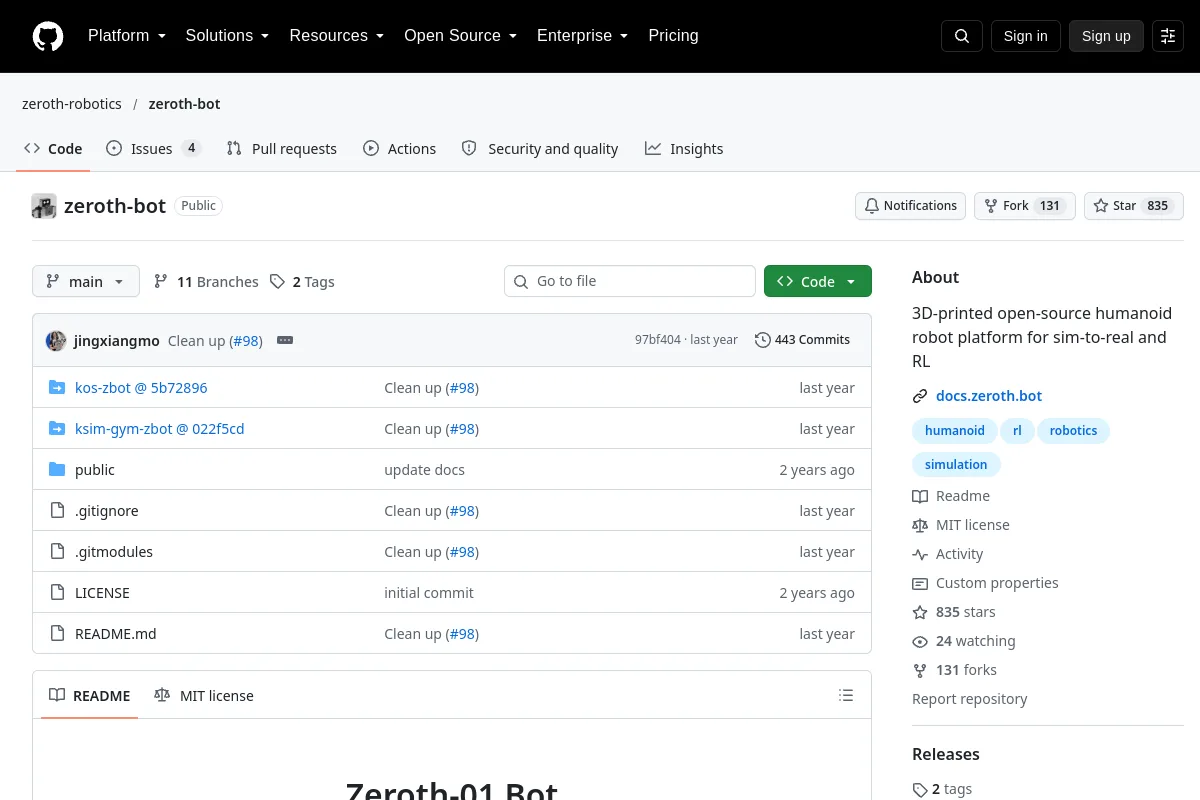
Task: Open the search magnifier button
Action: point(962,36)
